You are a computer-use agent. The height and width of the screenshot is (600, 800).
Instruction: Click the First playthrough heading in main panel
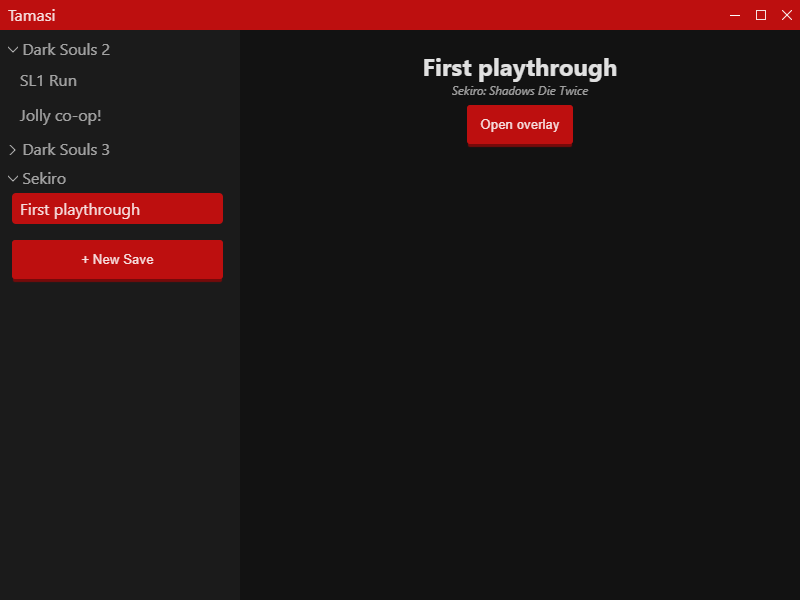[x=520, y=68]
